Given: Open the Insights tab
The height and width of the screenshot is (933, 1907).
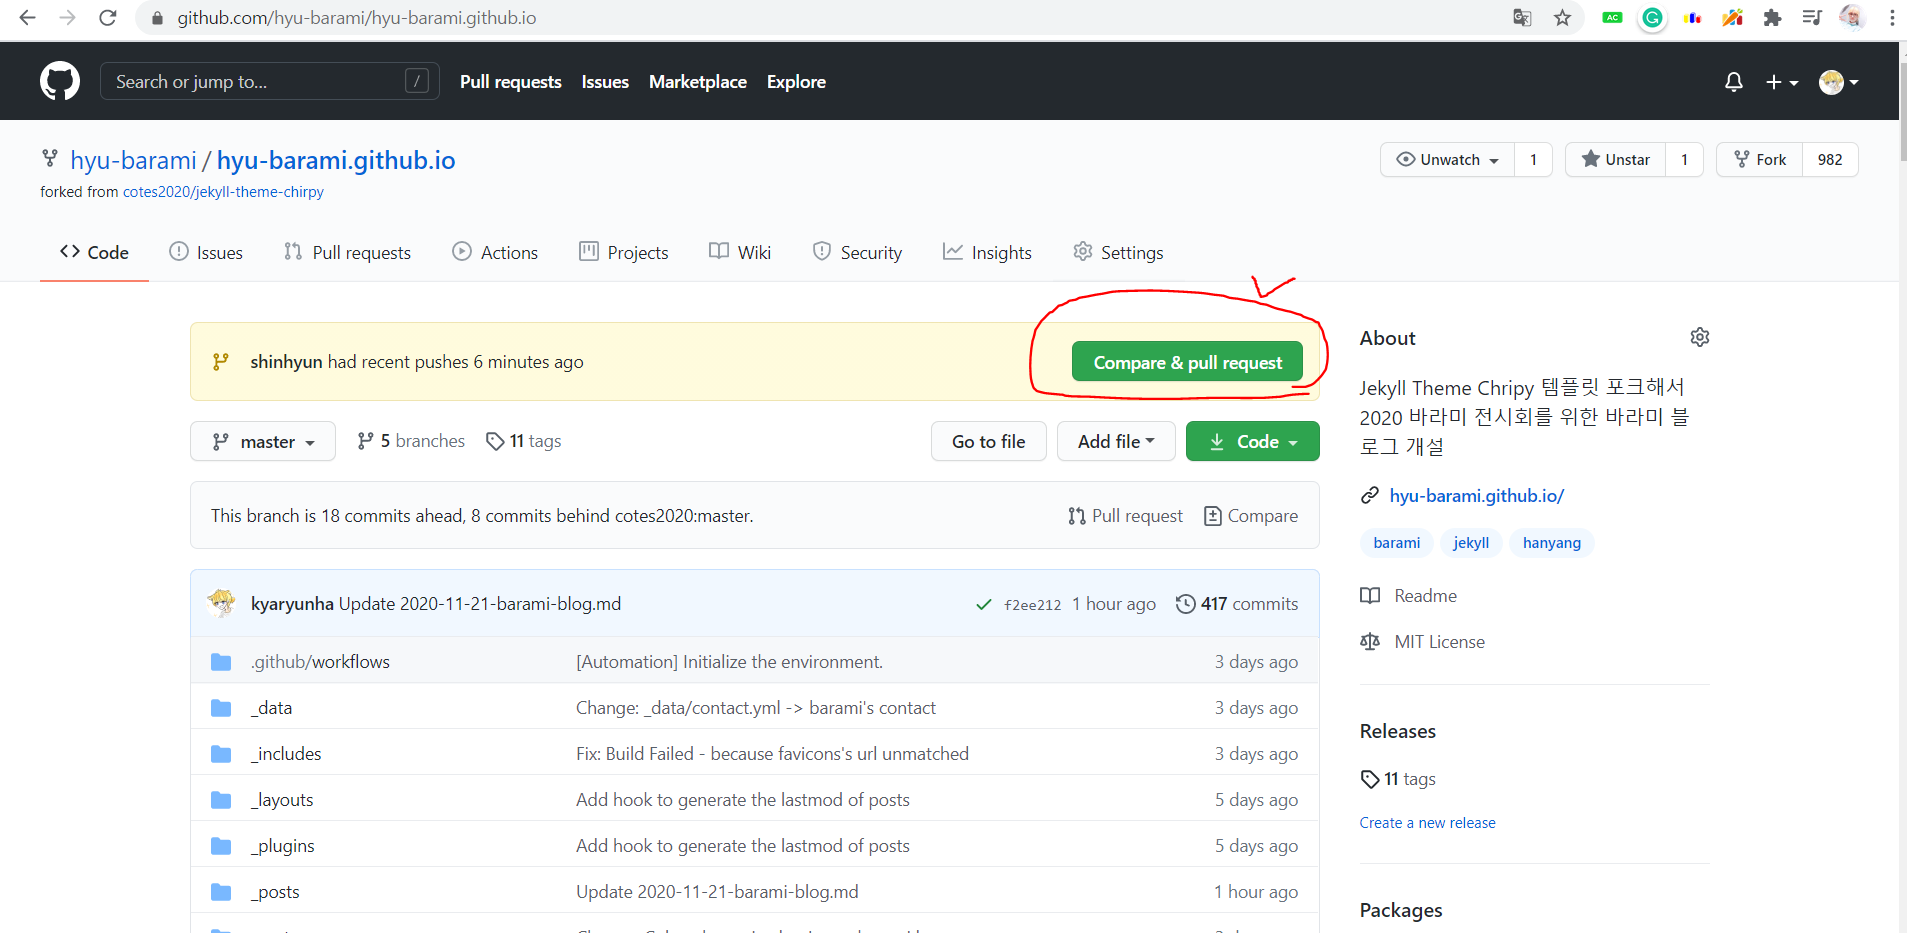Looking at the screenshot, I should click(x=987, y=253).
